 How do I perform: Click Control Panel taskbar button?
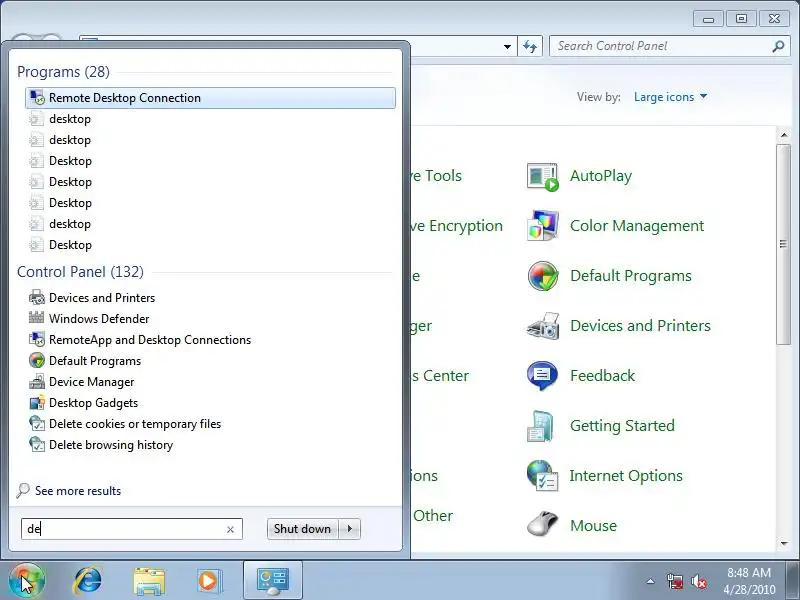coord(273,581)
